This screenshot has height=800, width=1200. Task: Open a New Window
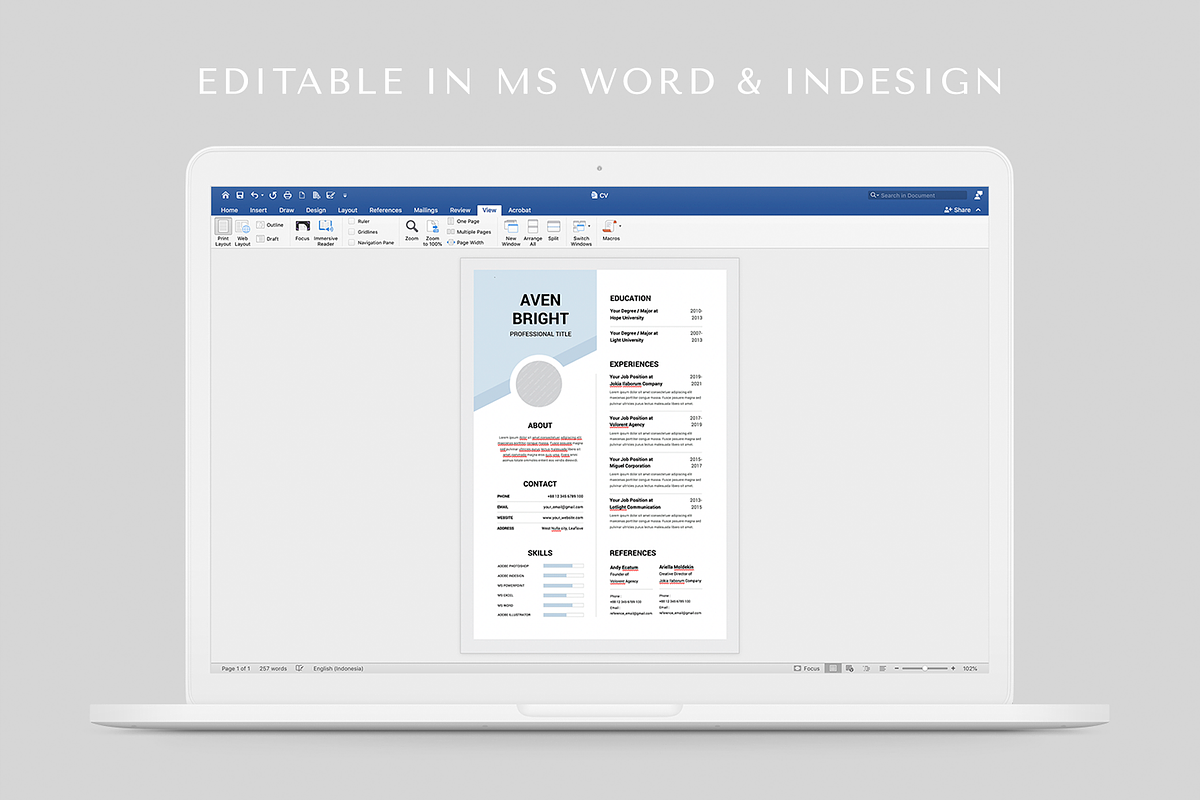click(x=511, y=233)
